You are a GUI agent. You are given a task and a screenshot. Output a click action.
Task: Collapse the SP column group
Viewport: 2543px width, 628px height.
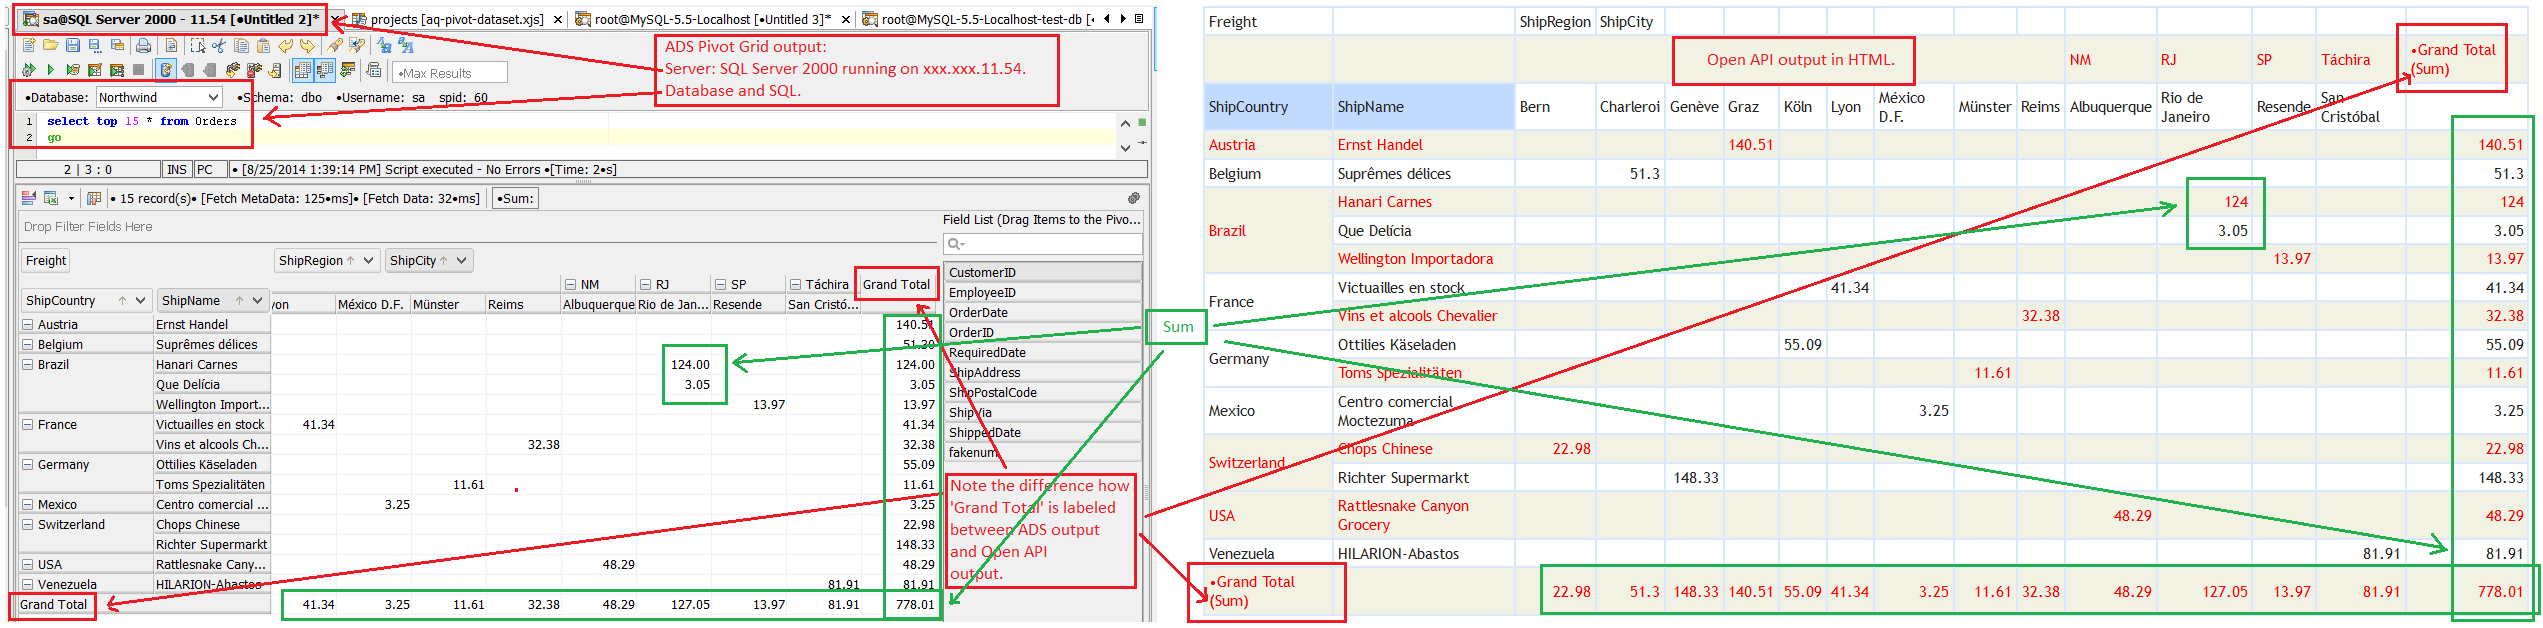click(719, 285)
